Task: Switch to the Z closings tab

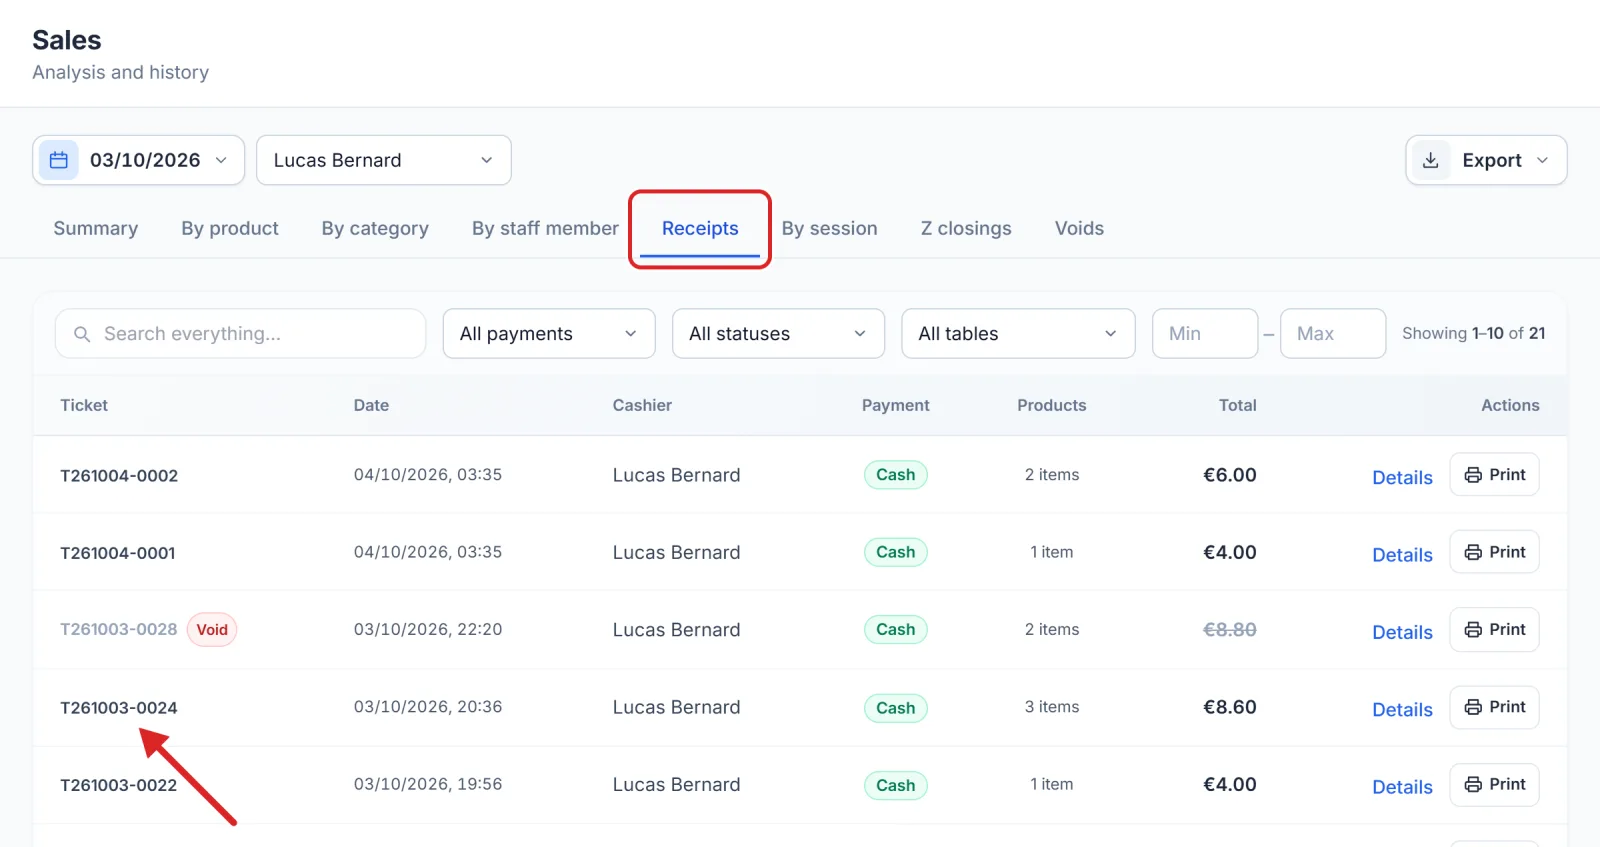Action: (966, 228)
